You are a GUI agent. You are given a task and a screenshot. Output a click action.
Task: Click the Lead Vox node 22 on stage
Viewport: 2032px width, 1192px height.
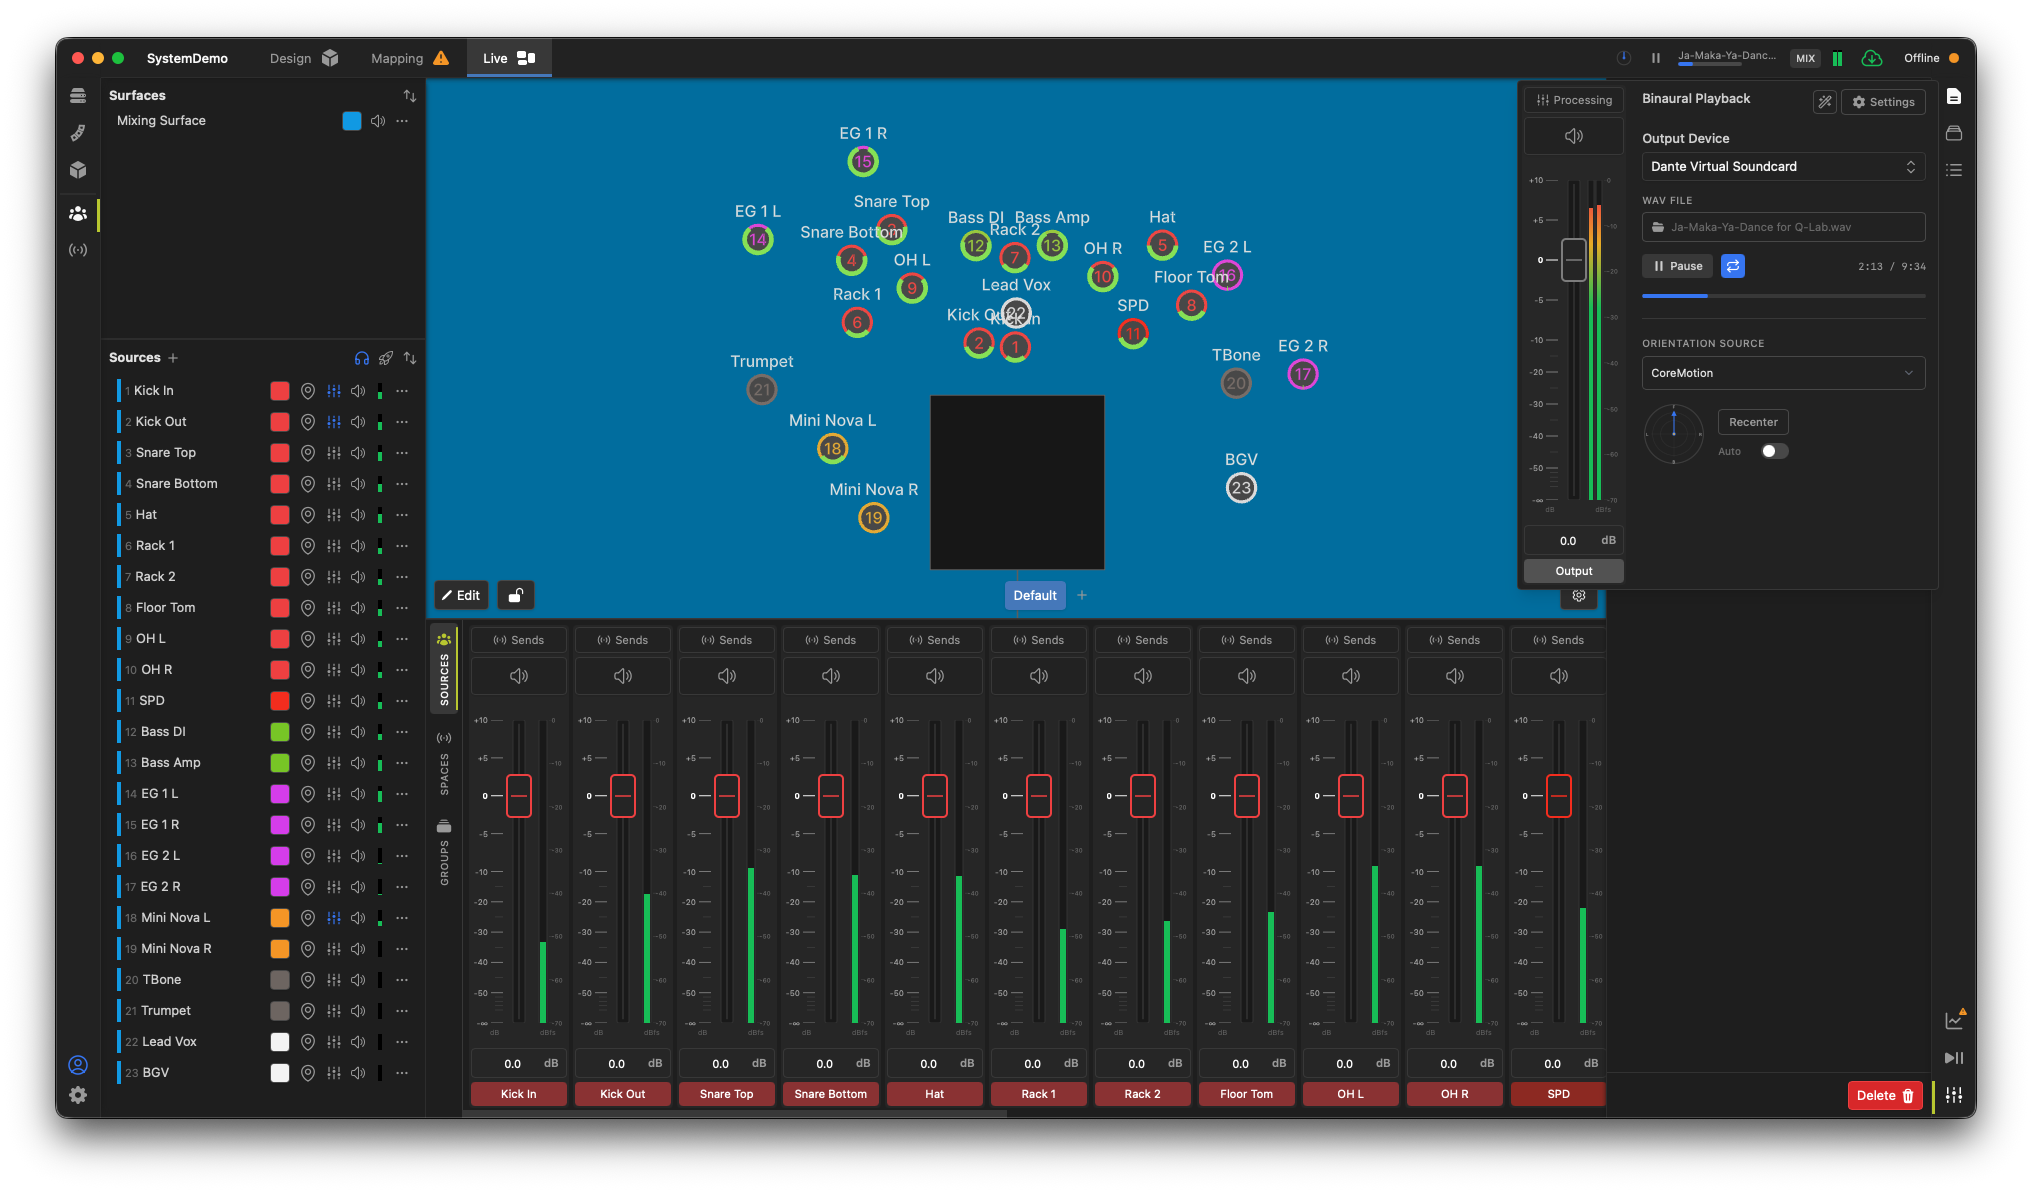click(1016, 314)
